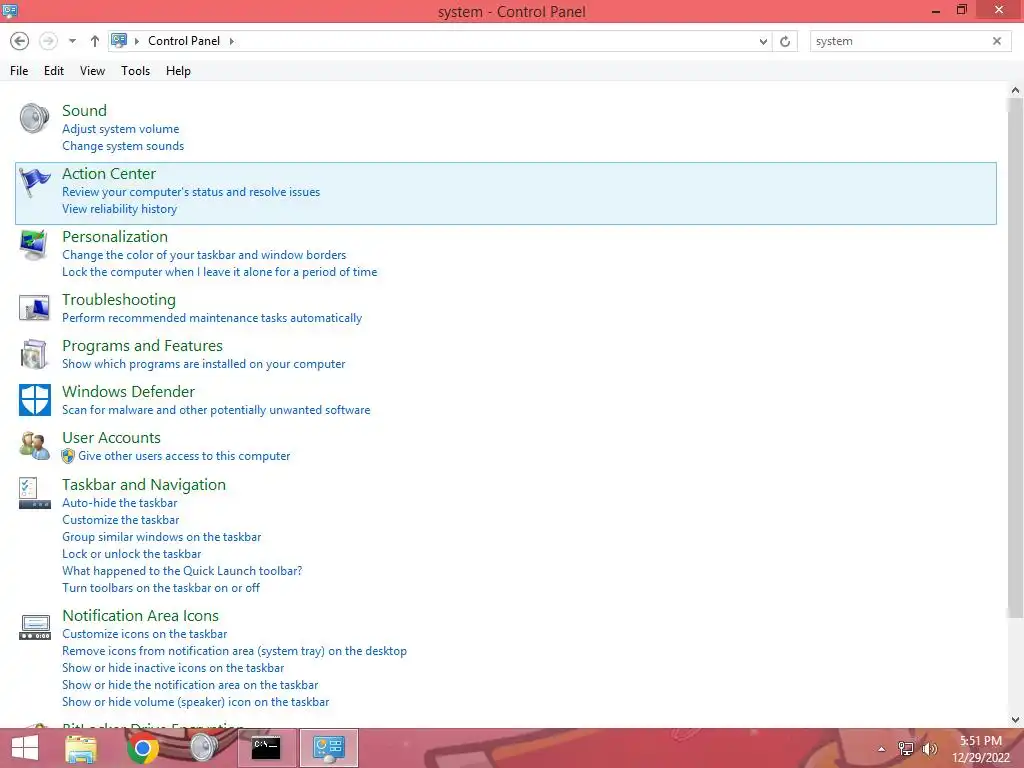This screenshot has height=768, width=1024.
Task: Click Group similar windows on the taskbar
Action: [x=161, y=537]
